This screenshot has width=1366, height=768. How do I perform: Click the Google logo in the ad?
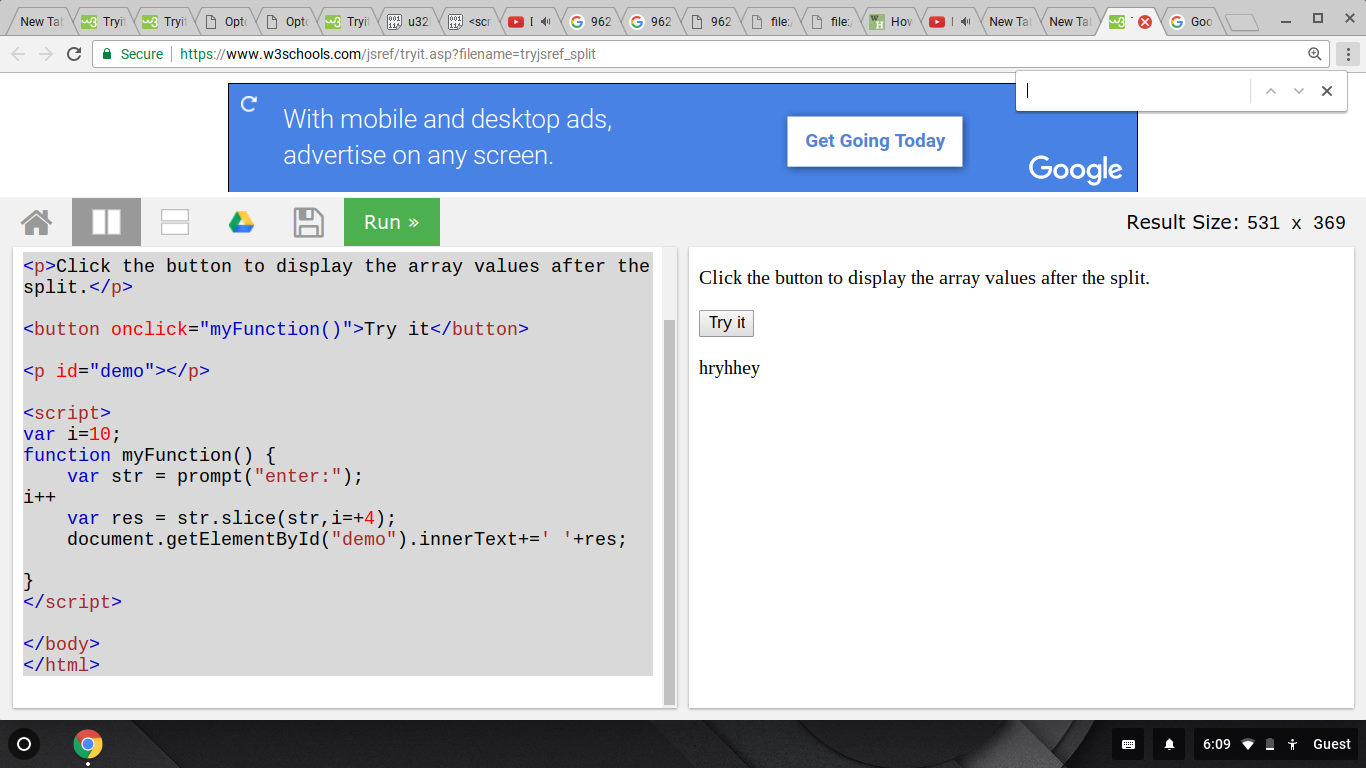[1075, 169]
